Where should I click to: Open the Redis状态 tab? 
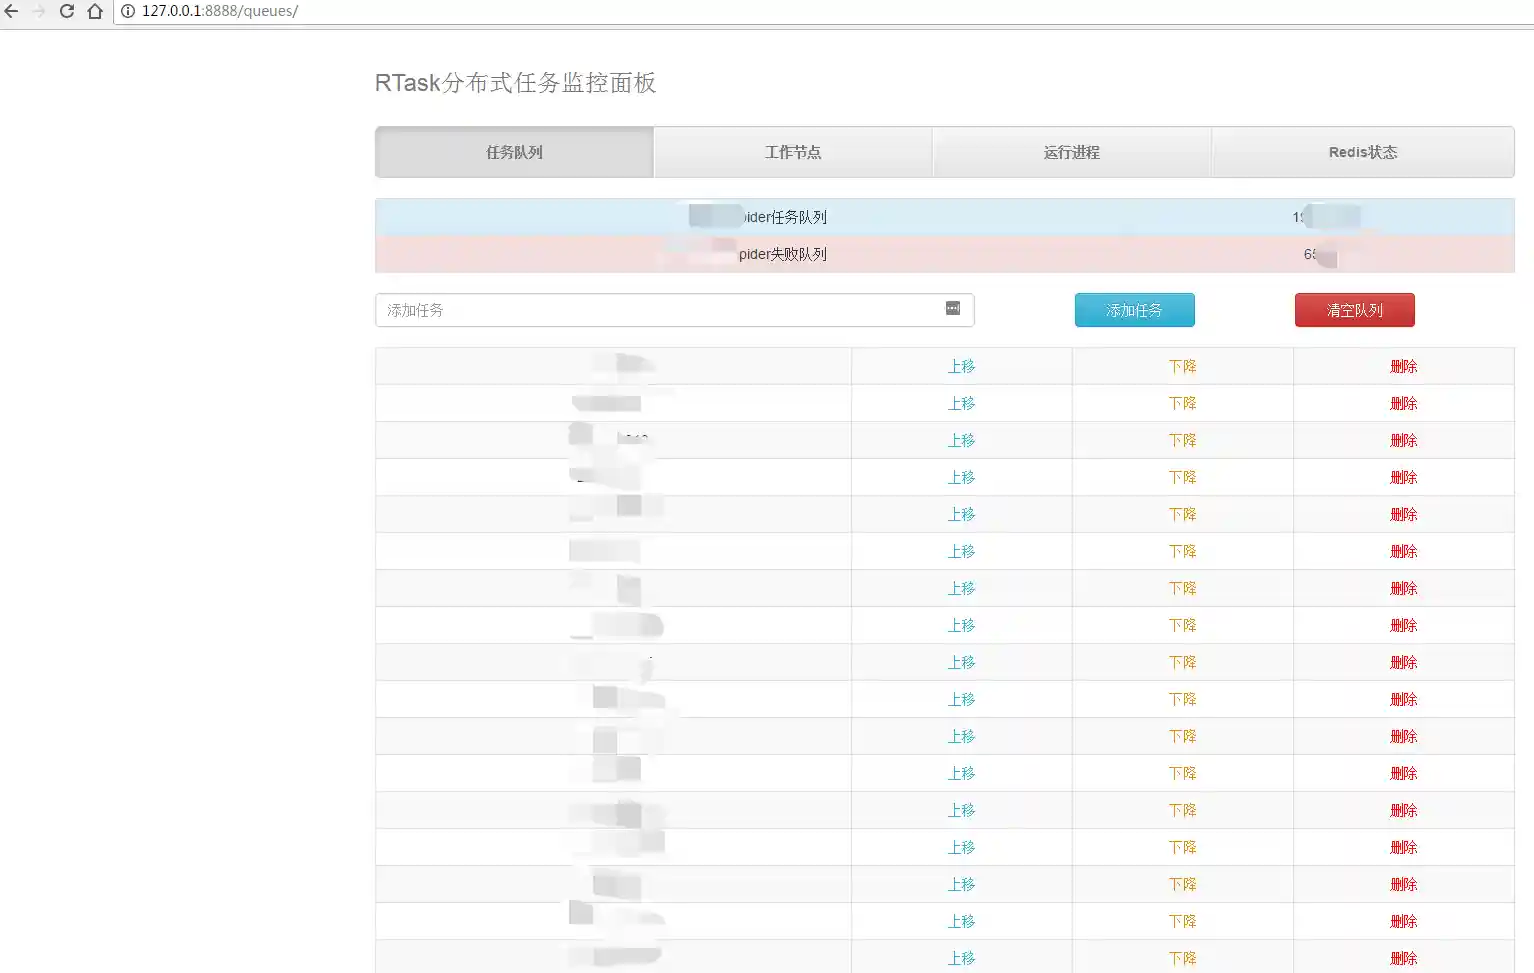click(x=1362, y=152)
